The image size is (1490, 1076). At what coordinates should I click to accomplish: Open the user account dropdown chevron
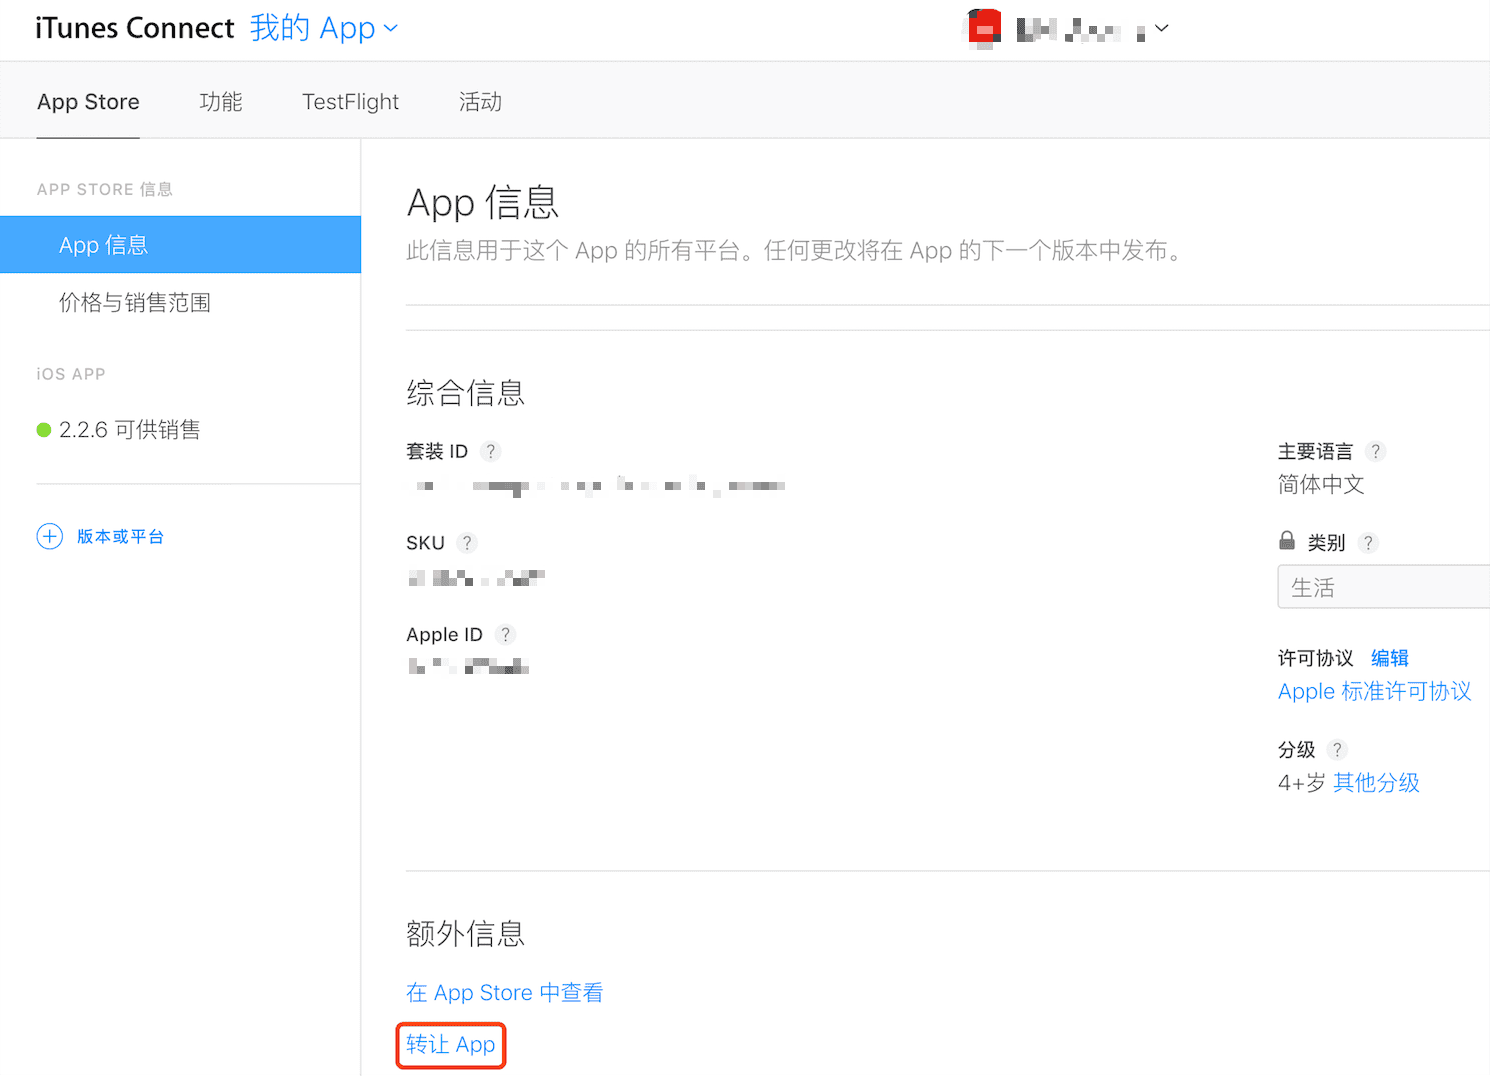(1161, 28)
